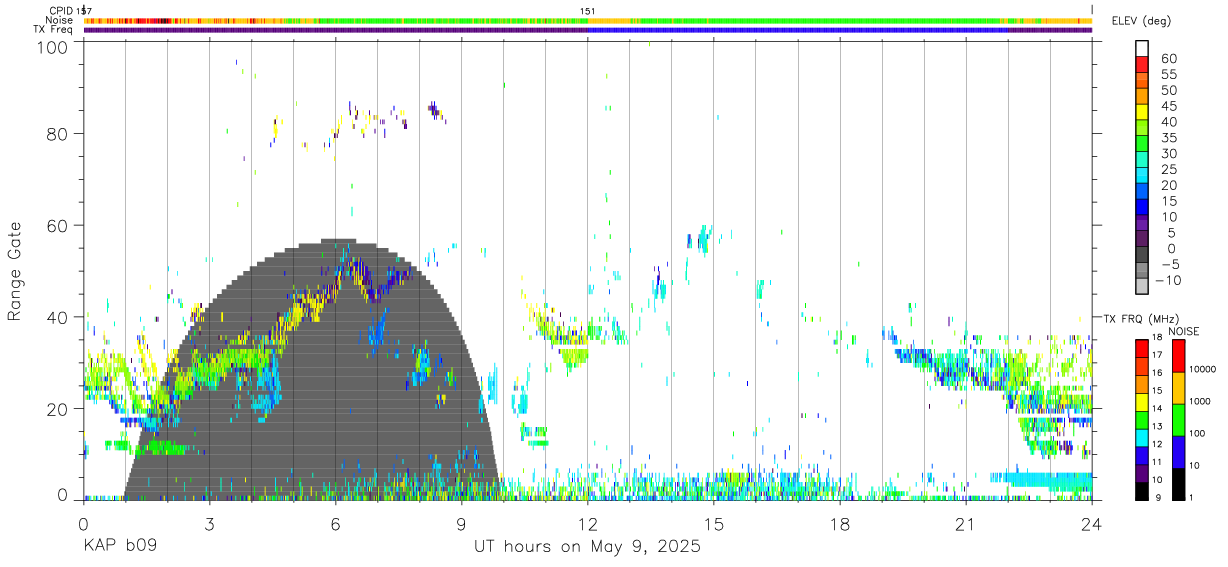Image resolution: width=1228 pixels, height=567 pixels.
Task: Select the '80' tick label on the Range Gate axis
Action: [58, 134]
